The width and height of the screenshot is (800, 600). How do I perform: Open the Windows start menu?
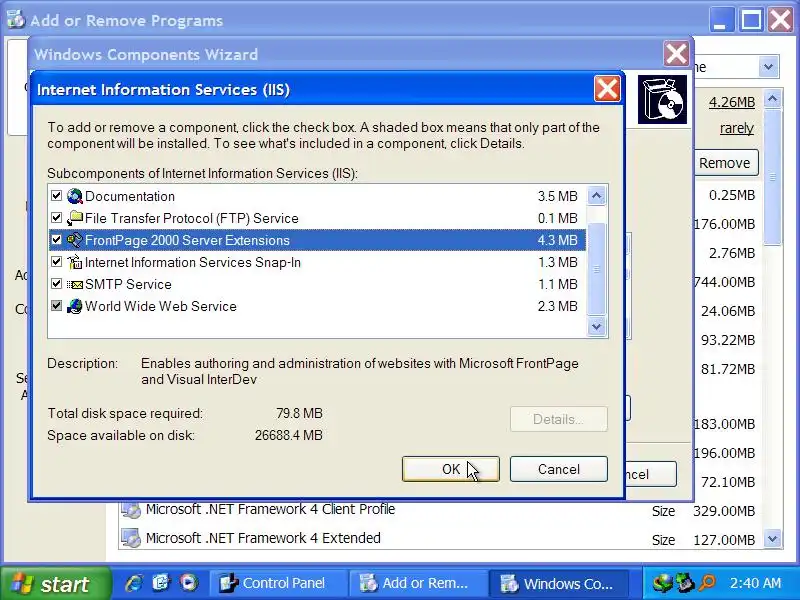(x=54, y=583)
